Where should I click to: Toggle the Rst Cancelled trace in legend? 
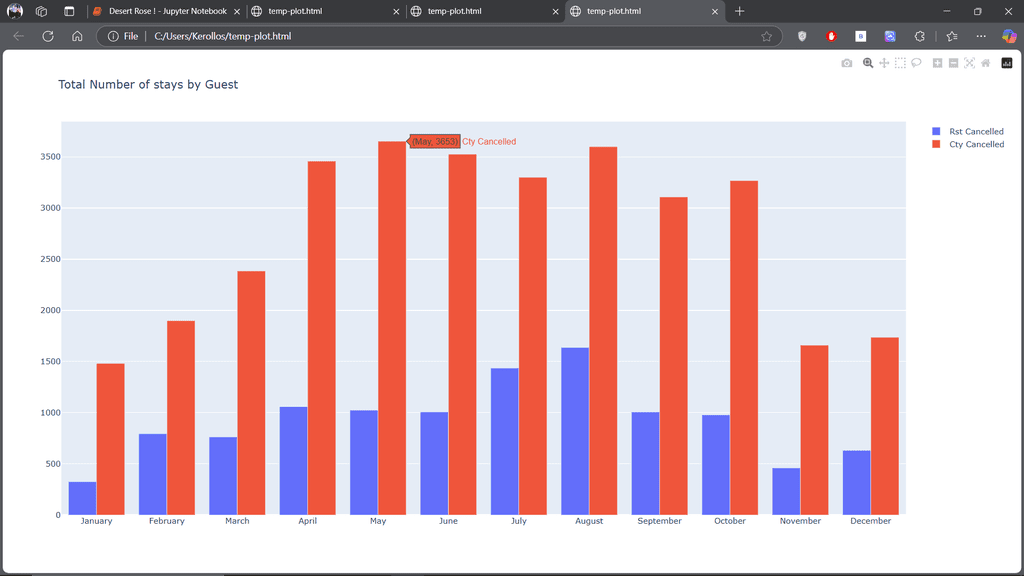(968, 131)
